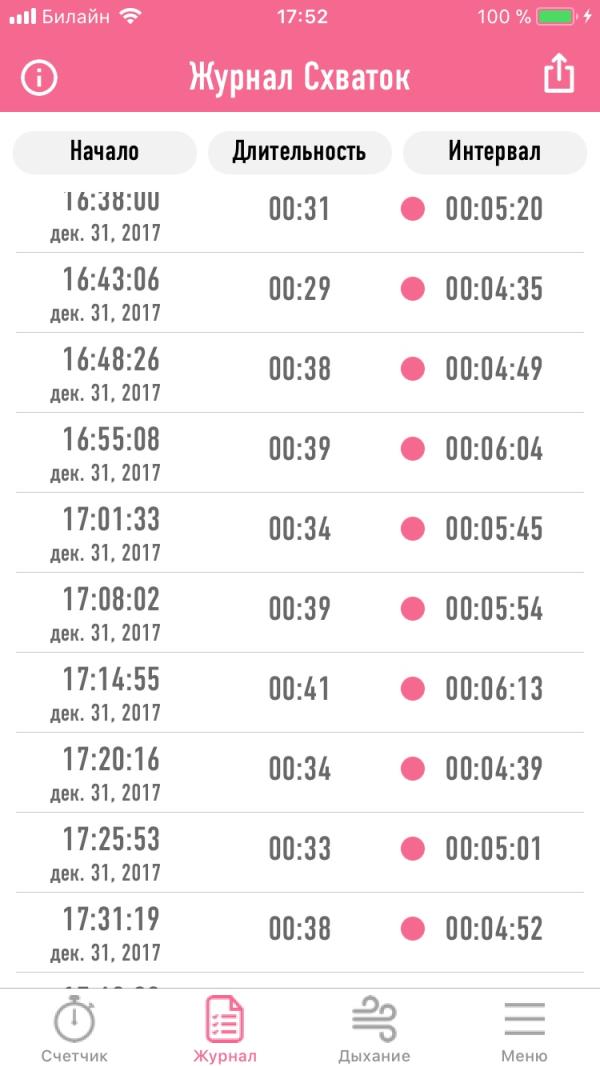Tap pink dot beside interval 00:05:20
This screenshot has height=1066, width=600.
[x=412, y=209]
